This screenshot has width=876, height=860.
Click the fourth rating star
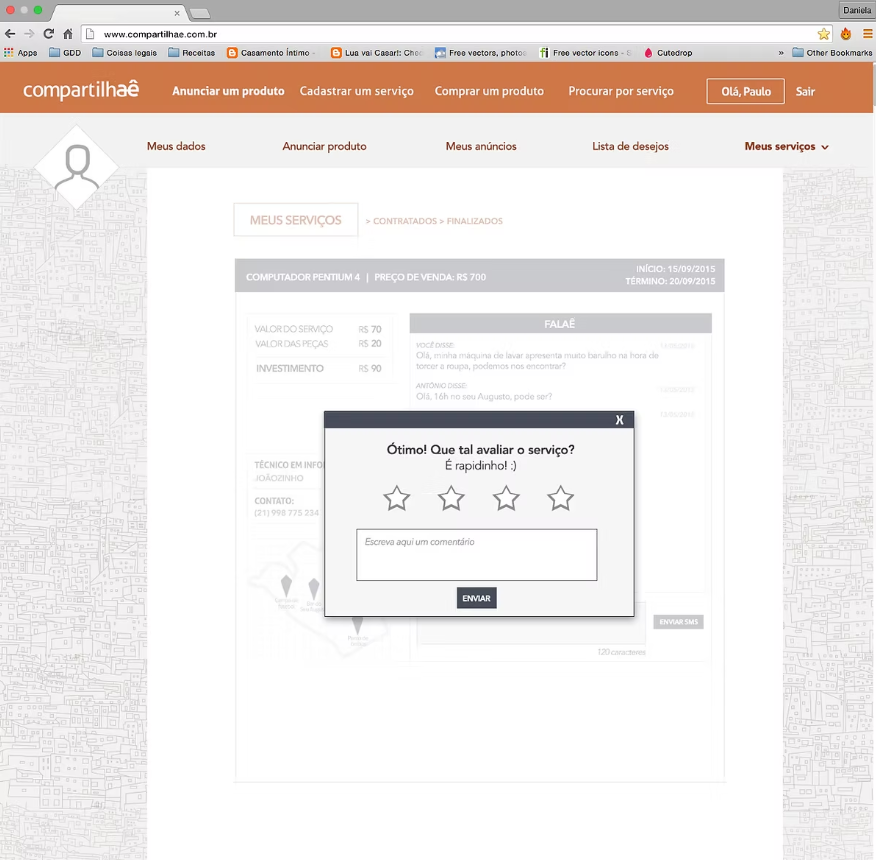click(x=560, y=498)
